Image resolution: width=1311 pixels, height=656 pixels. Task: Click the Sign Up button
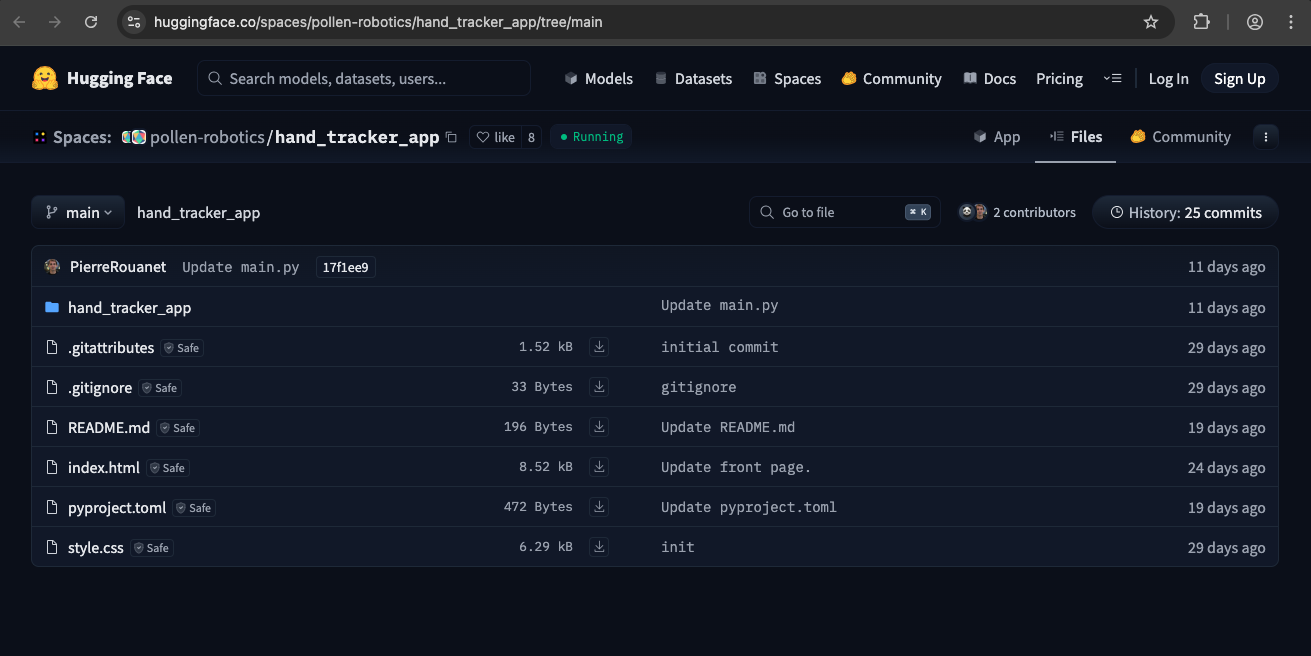[1239, 79]
